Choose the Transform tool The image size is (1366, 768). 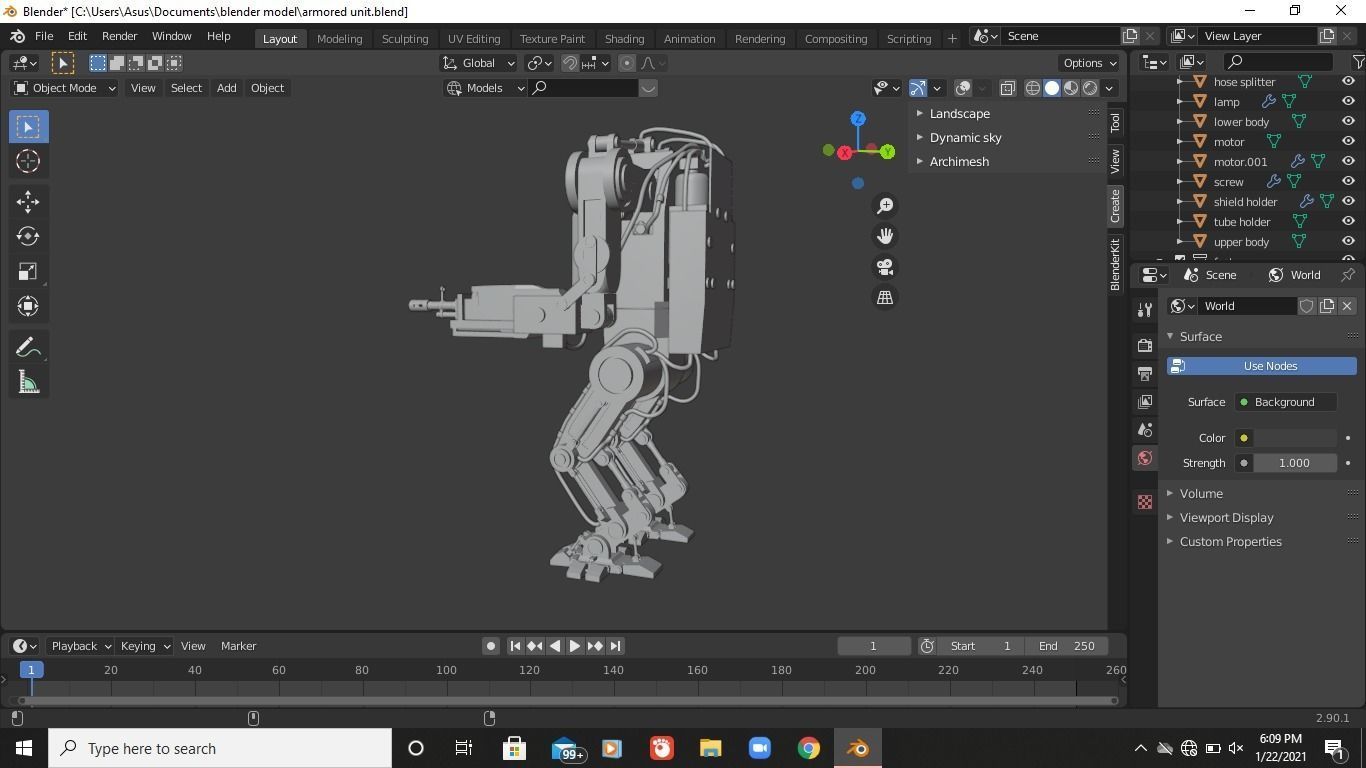coord(28,306)
